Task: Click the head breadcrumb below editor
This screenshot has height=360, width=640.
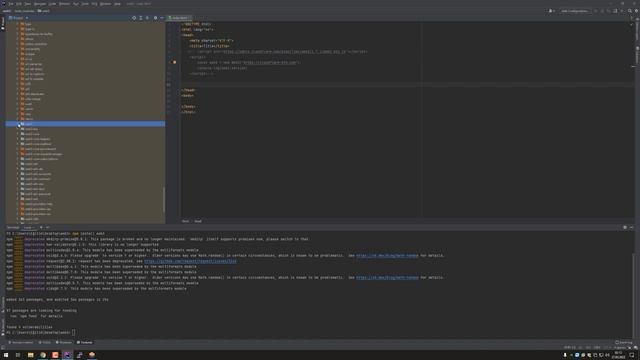Action: (x=198, y=221)
